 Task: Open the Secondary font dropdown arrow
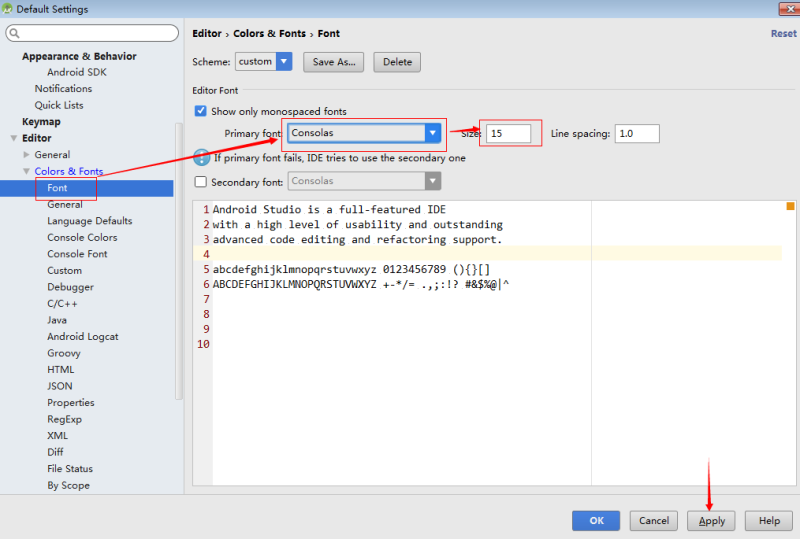tap(433, 181)
